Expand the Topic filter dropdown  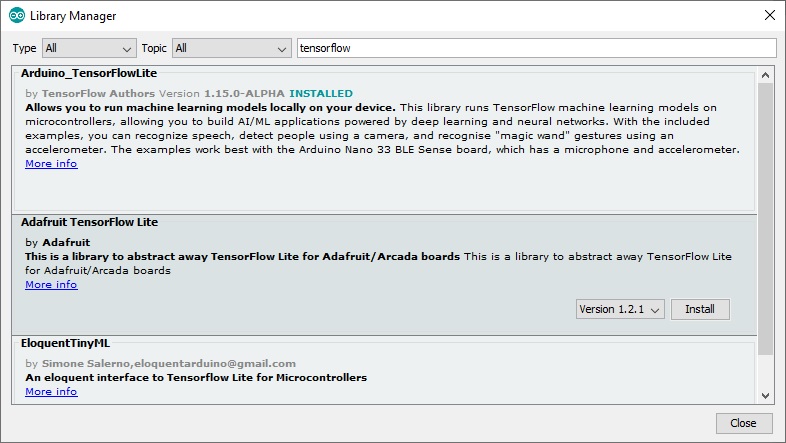click(231, 48)
